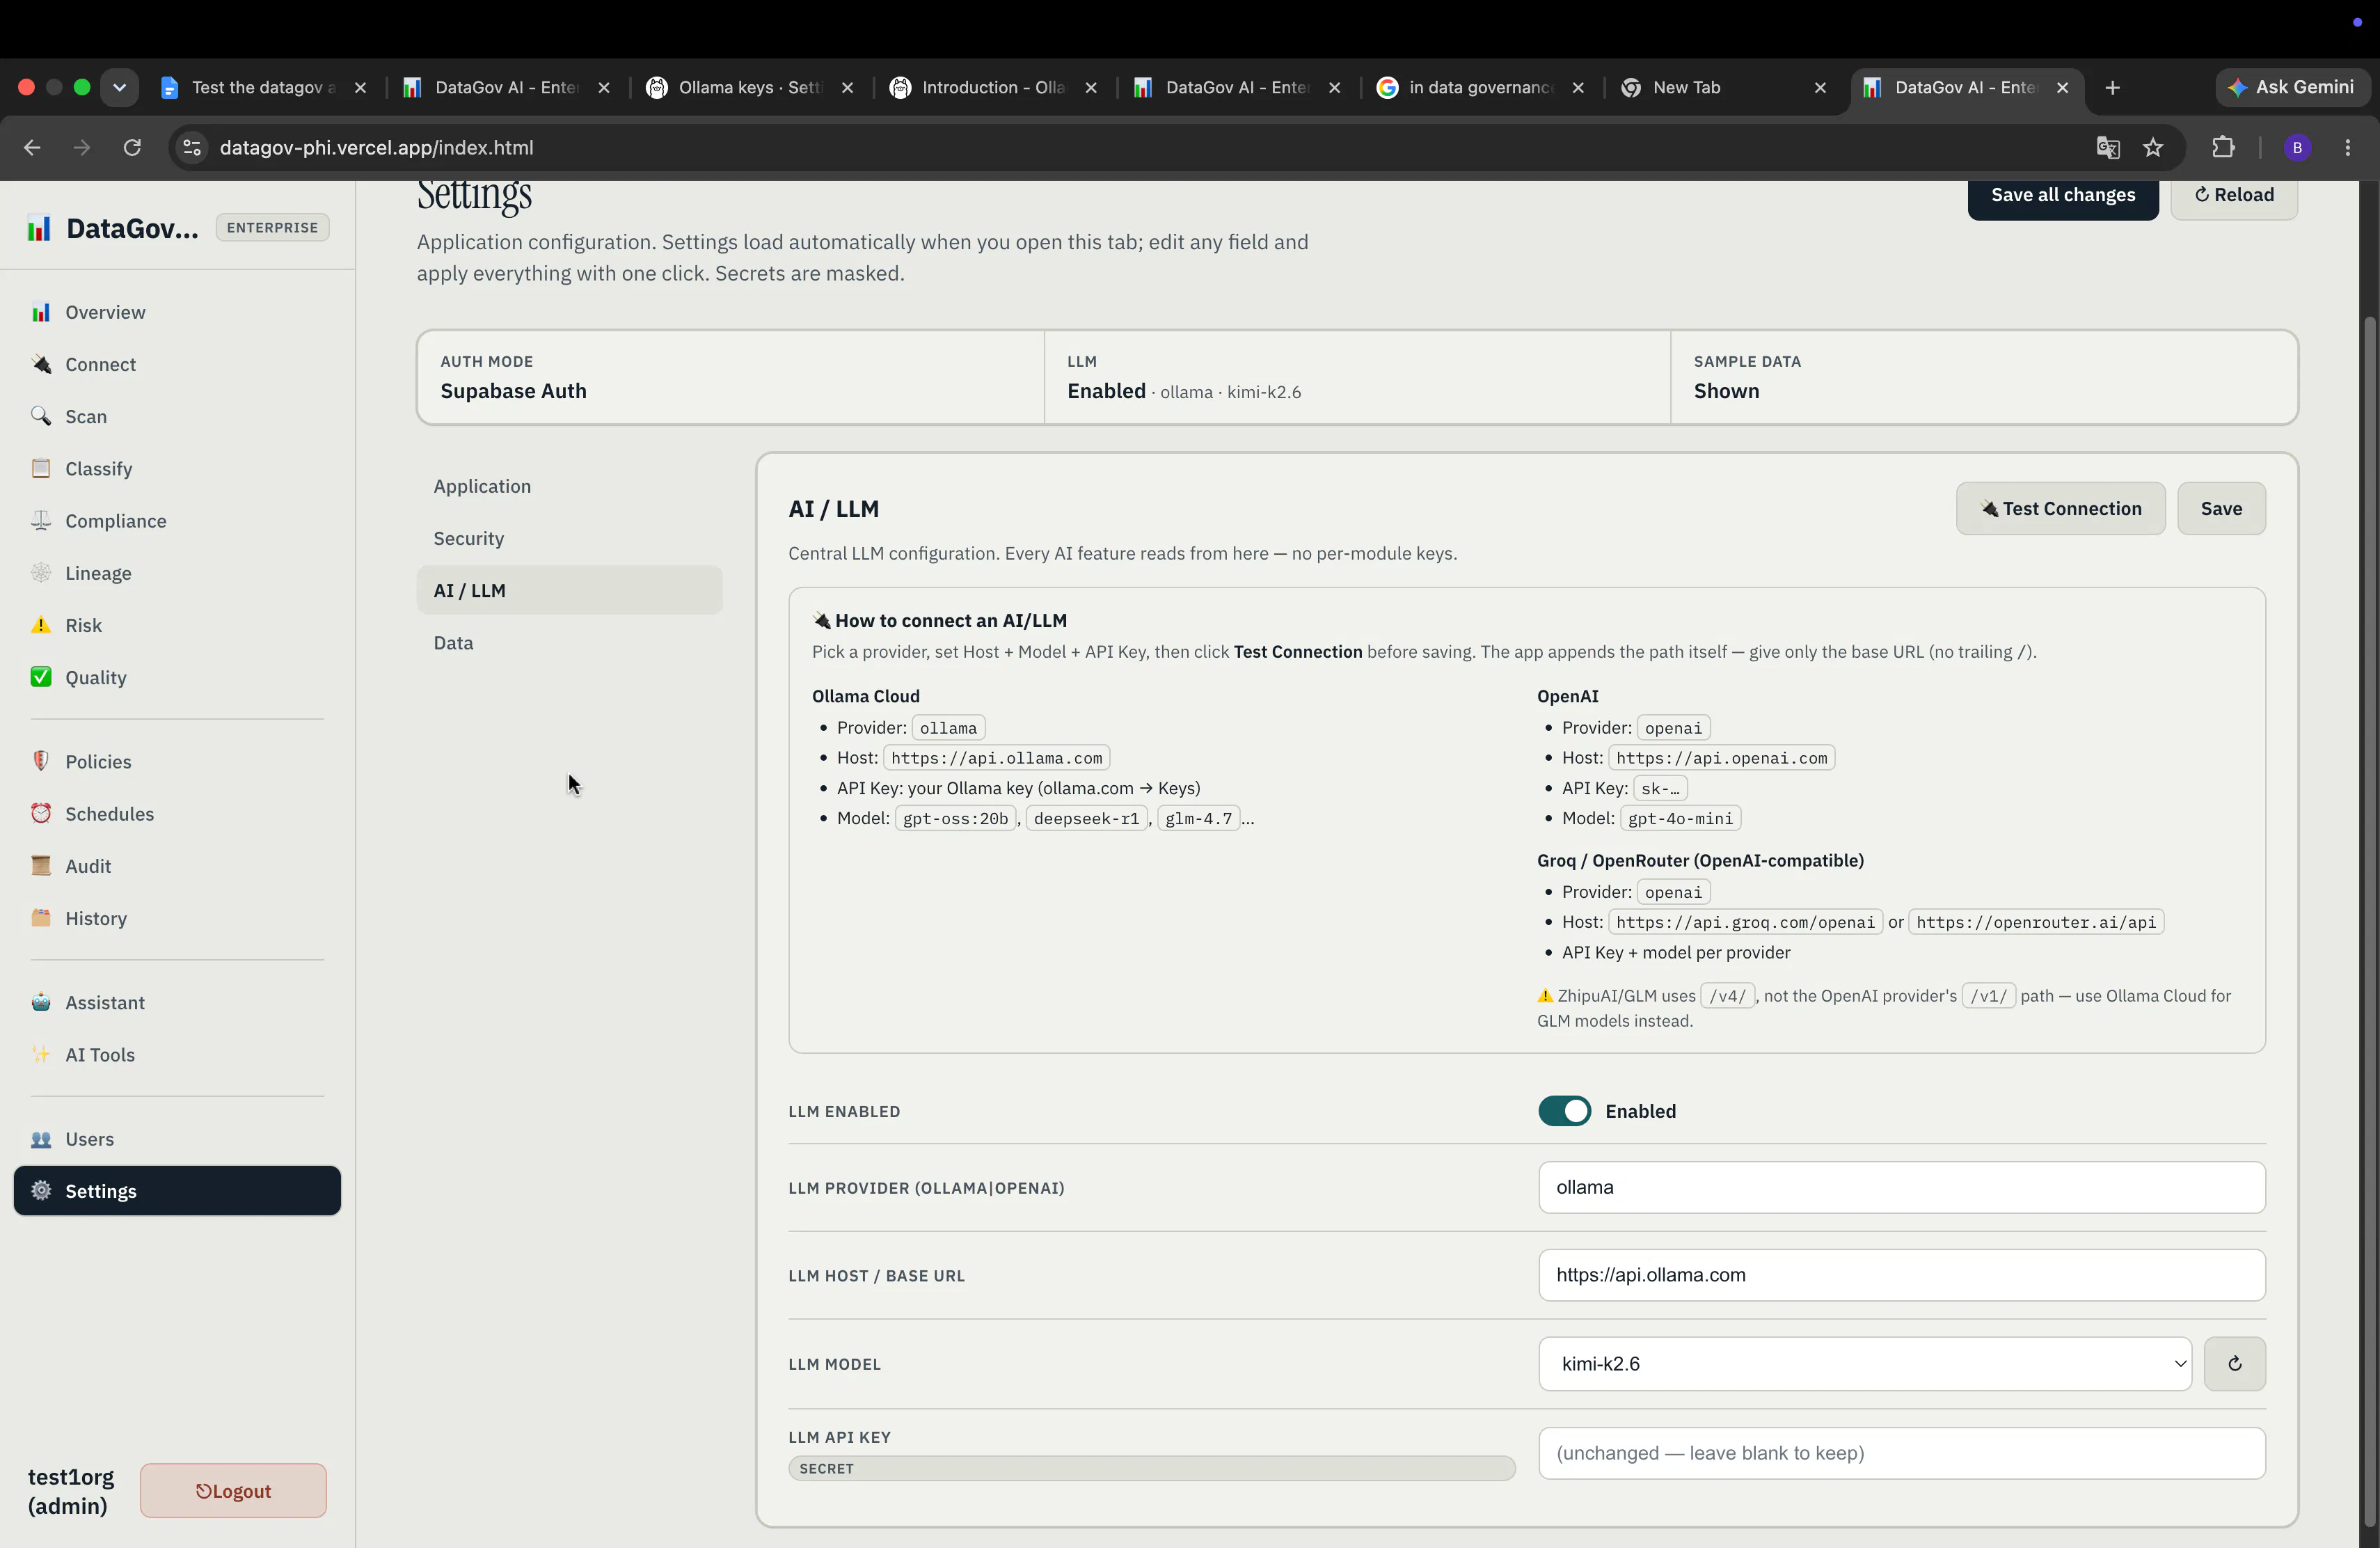The image size is (2380, 1548).
Task: Click Save all changes
Action: tap(2062, 195)
